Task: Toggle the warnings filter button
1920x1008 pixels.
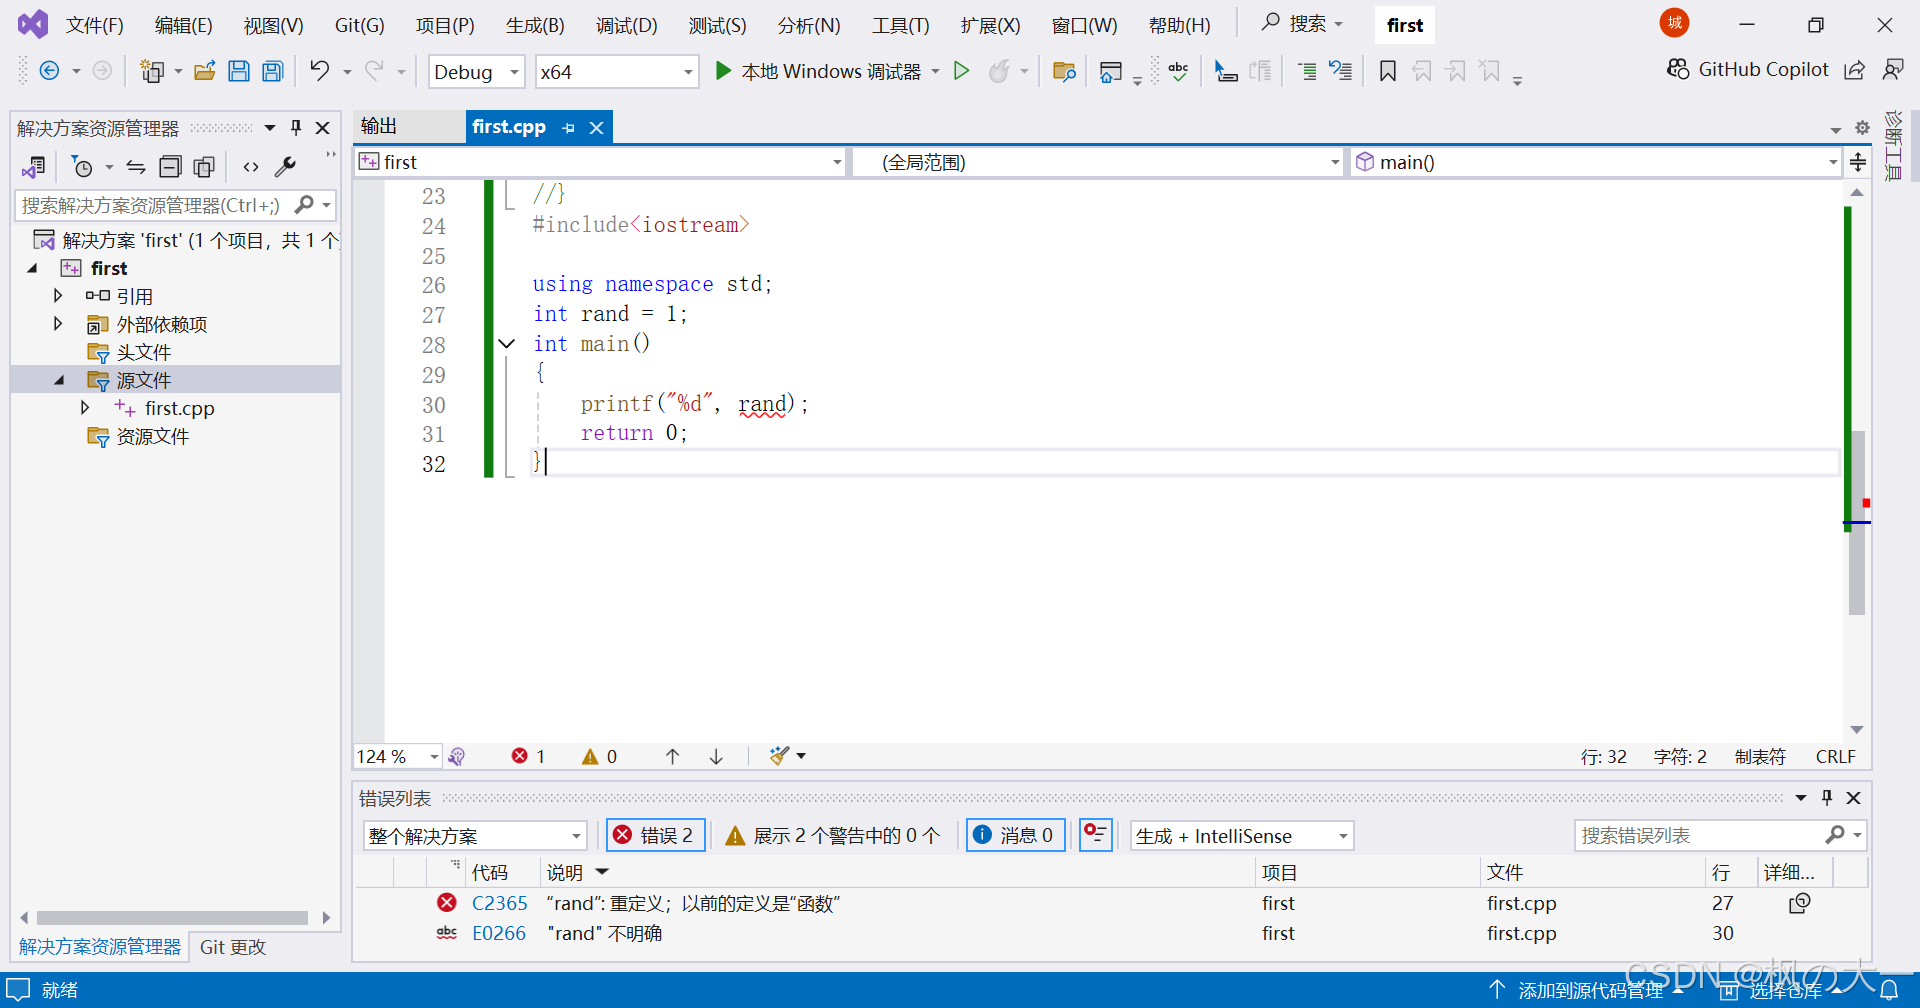Action: [832, 835]
